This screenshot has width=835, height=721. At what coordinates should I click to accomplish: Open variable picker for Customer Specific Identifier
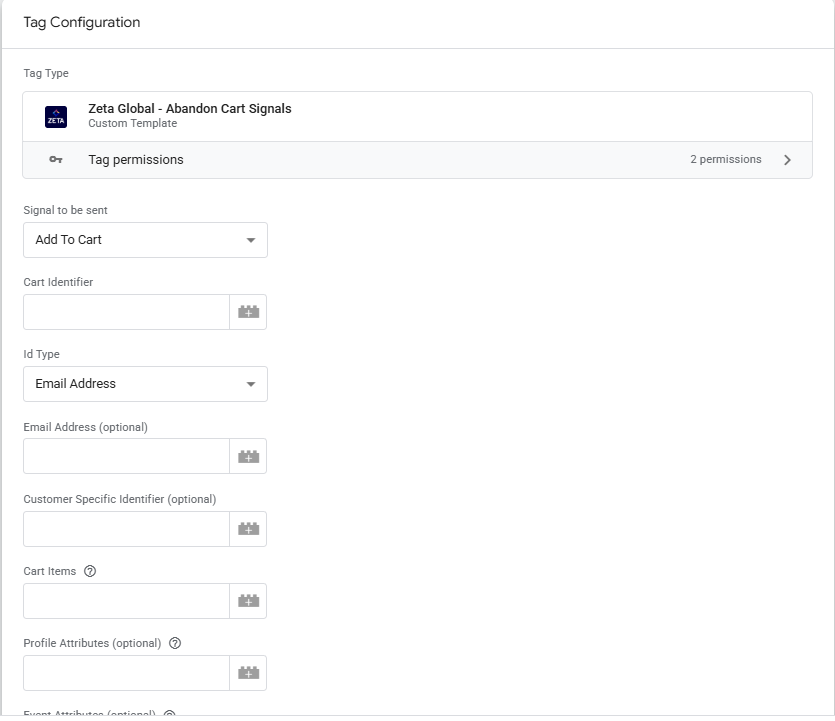pyautogui.click(x=248, y=529)
